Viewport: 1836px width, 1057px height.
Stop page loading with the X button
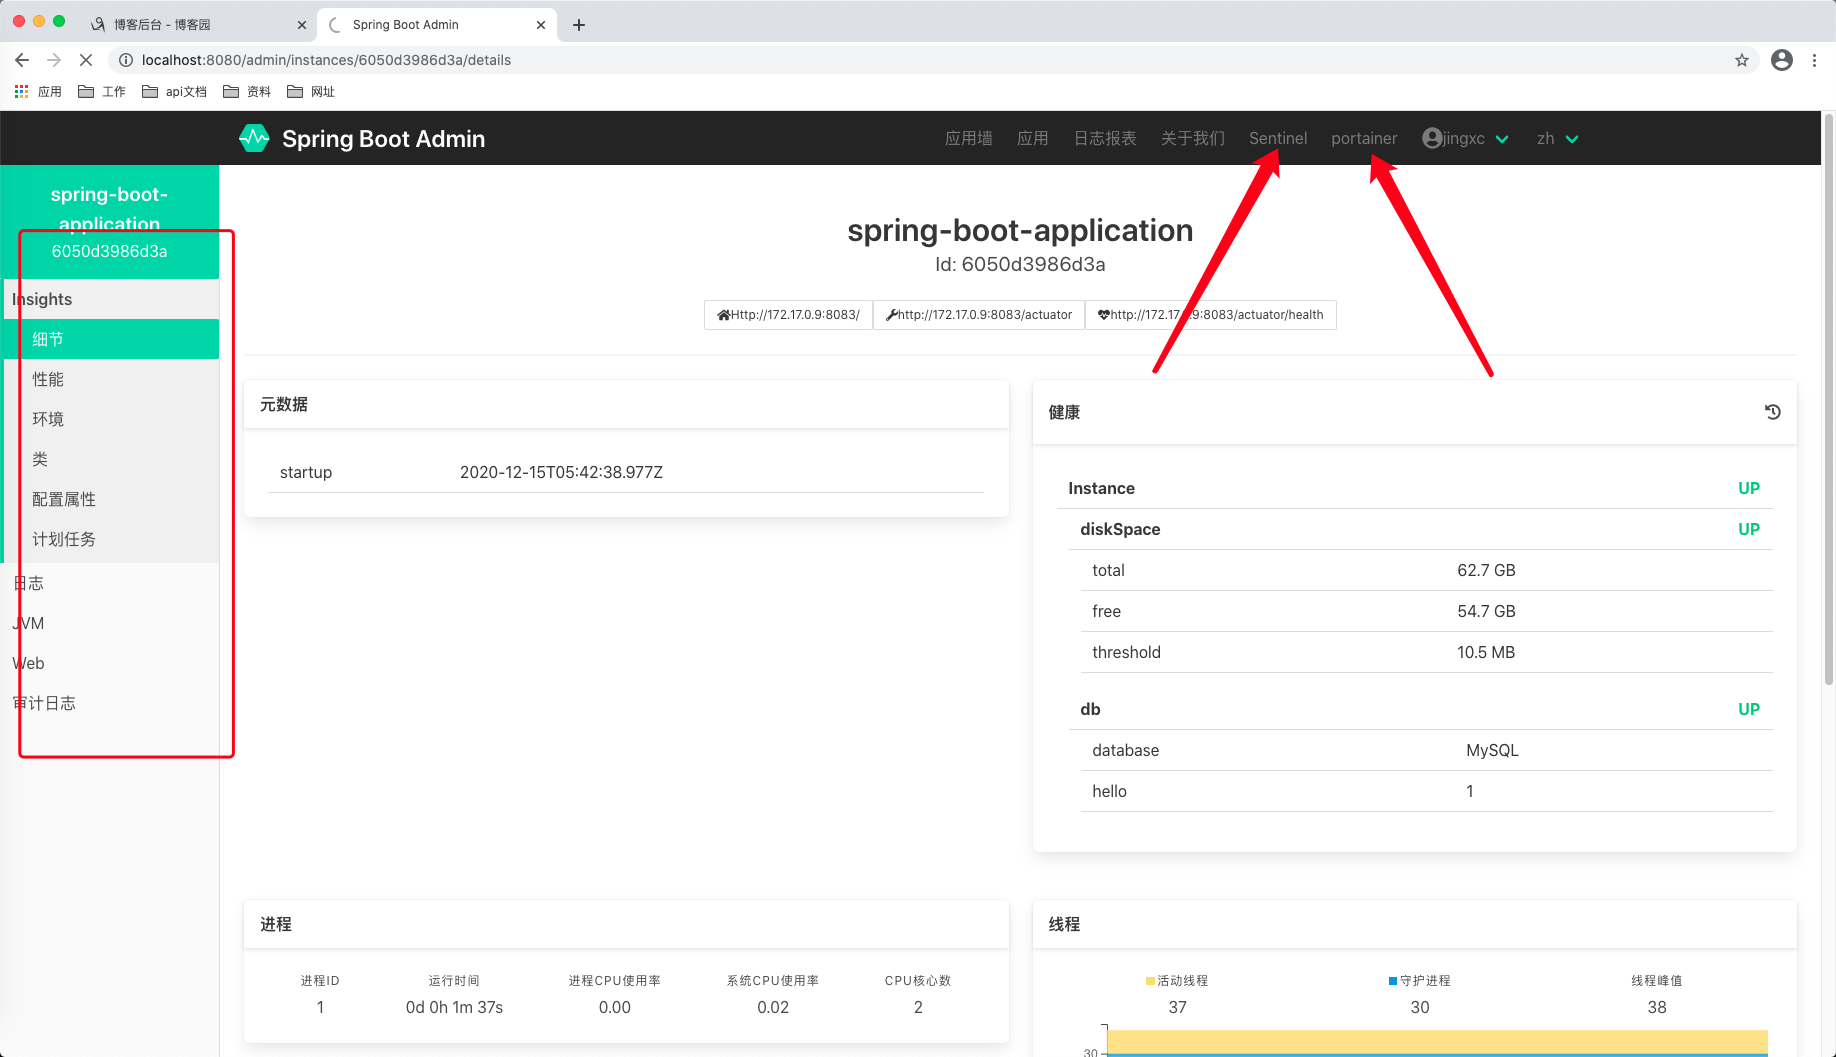(86, 60)
